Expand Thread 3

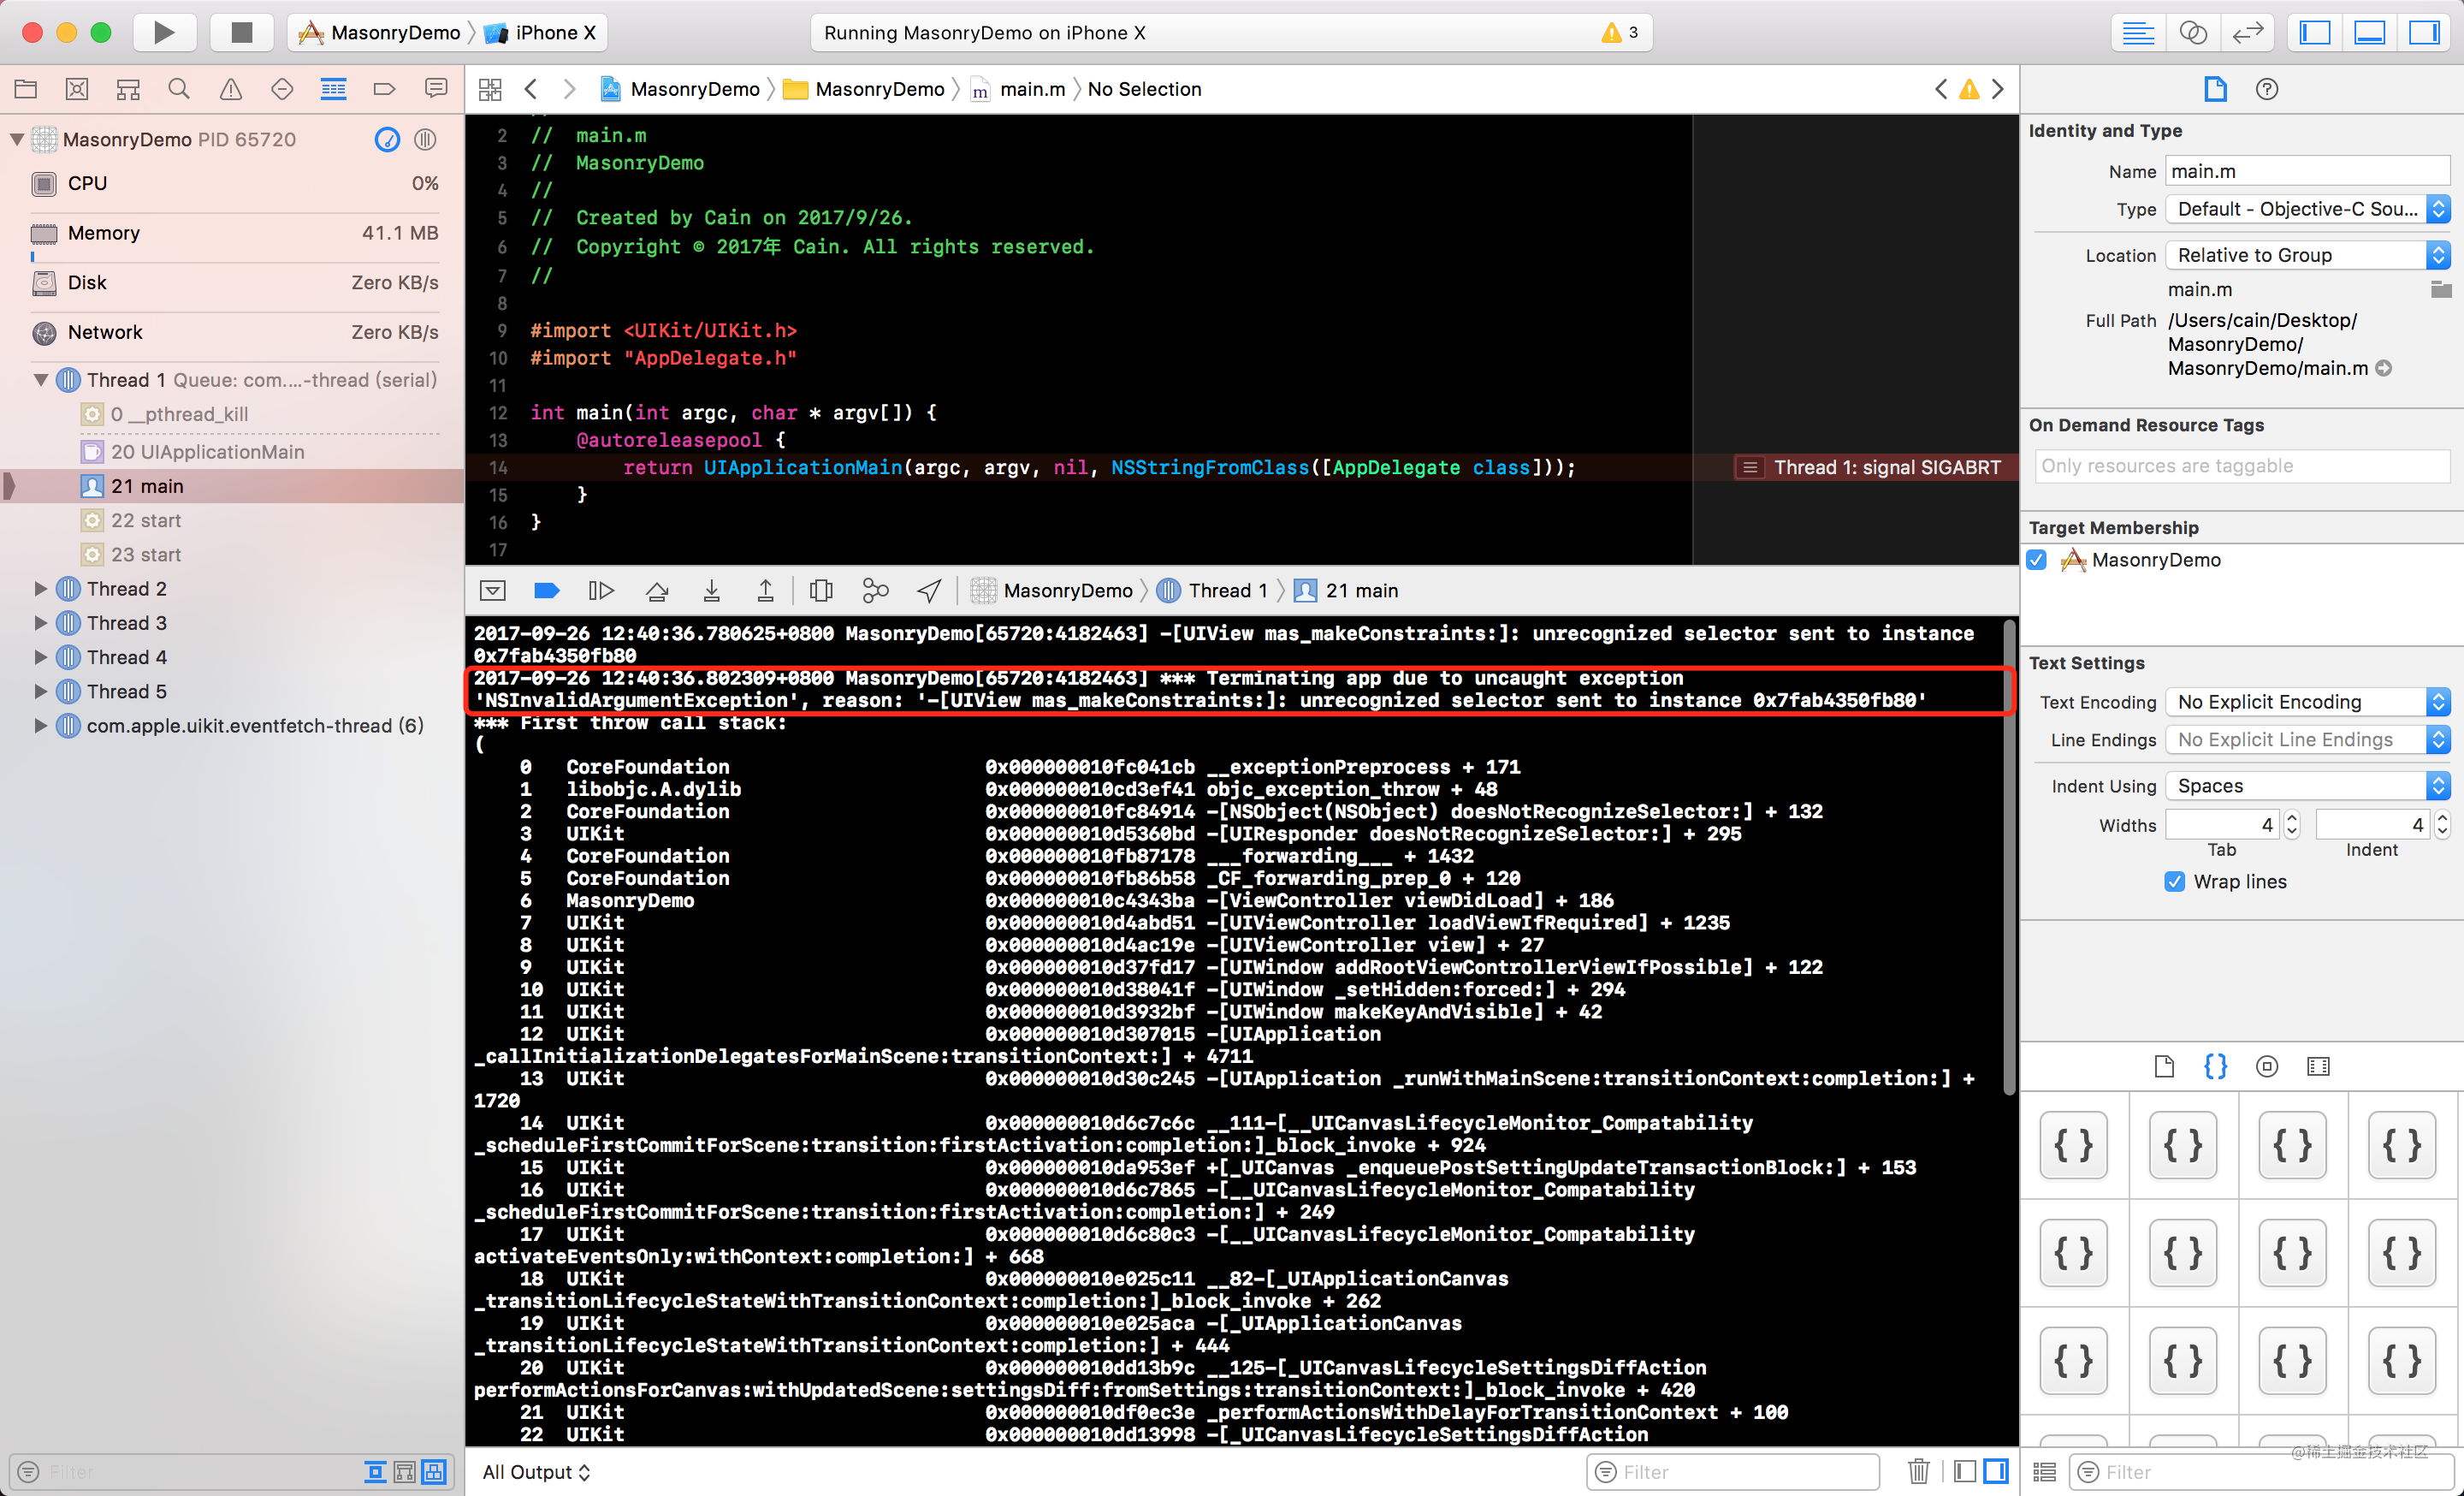41,623
